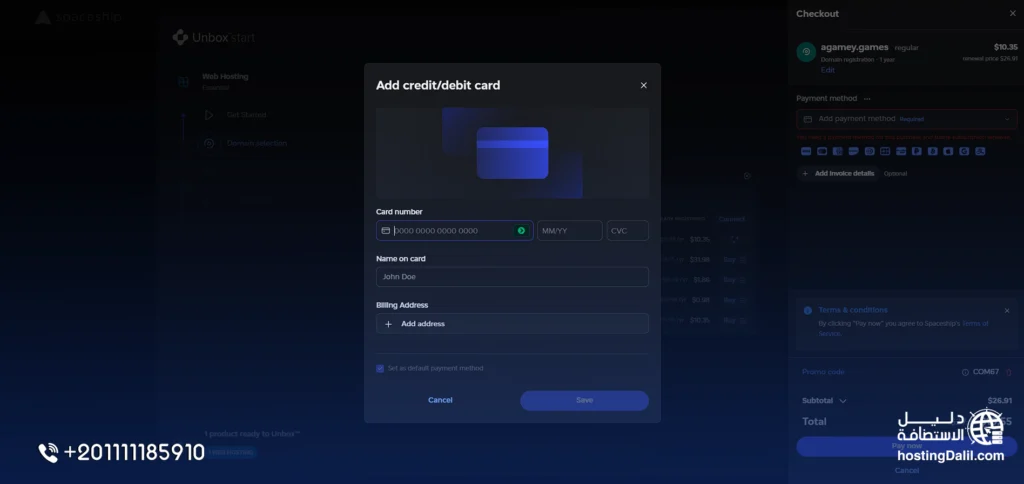Edit the agamey.games domain item
This screenshot has width=1024, height=484.
coord(827,70)
